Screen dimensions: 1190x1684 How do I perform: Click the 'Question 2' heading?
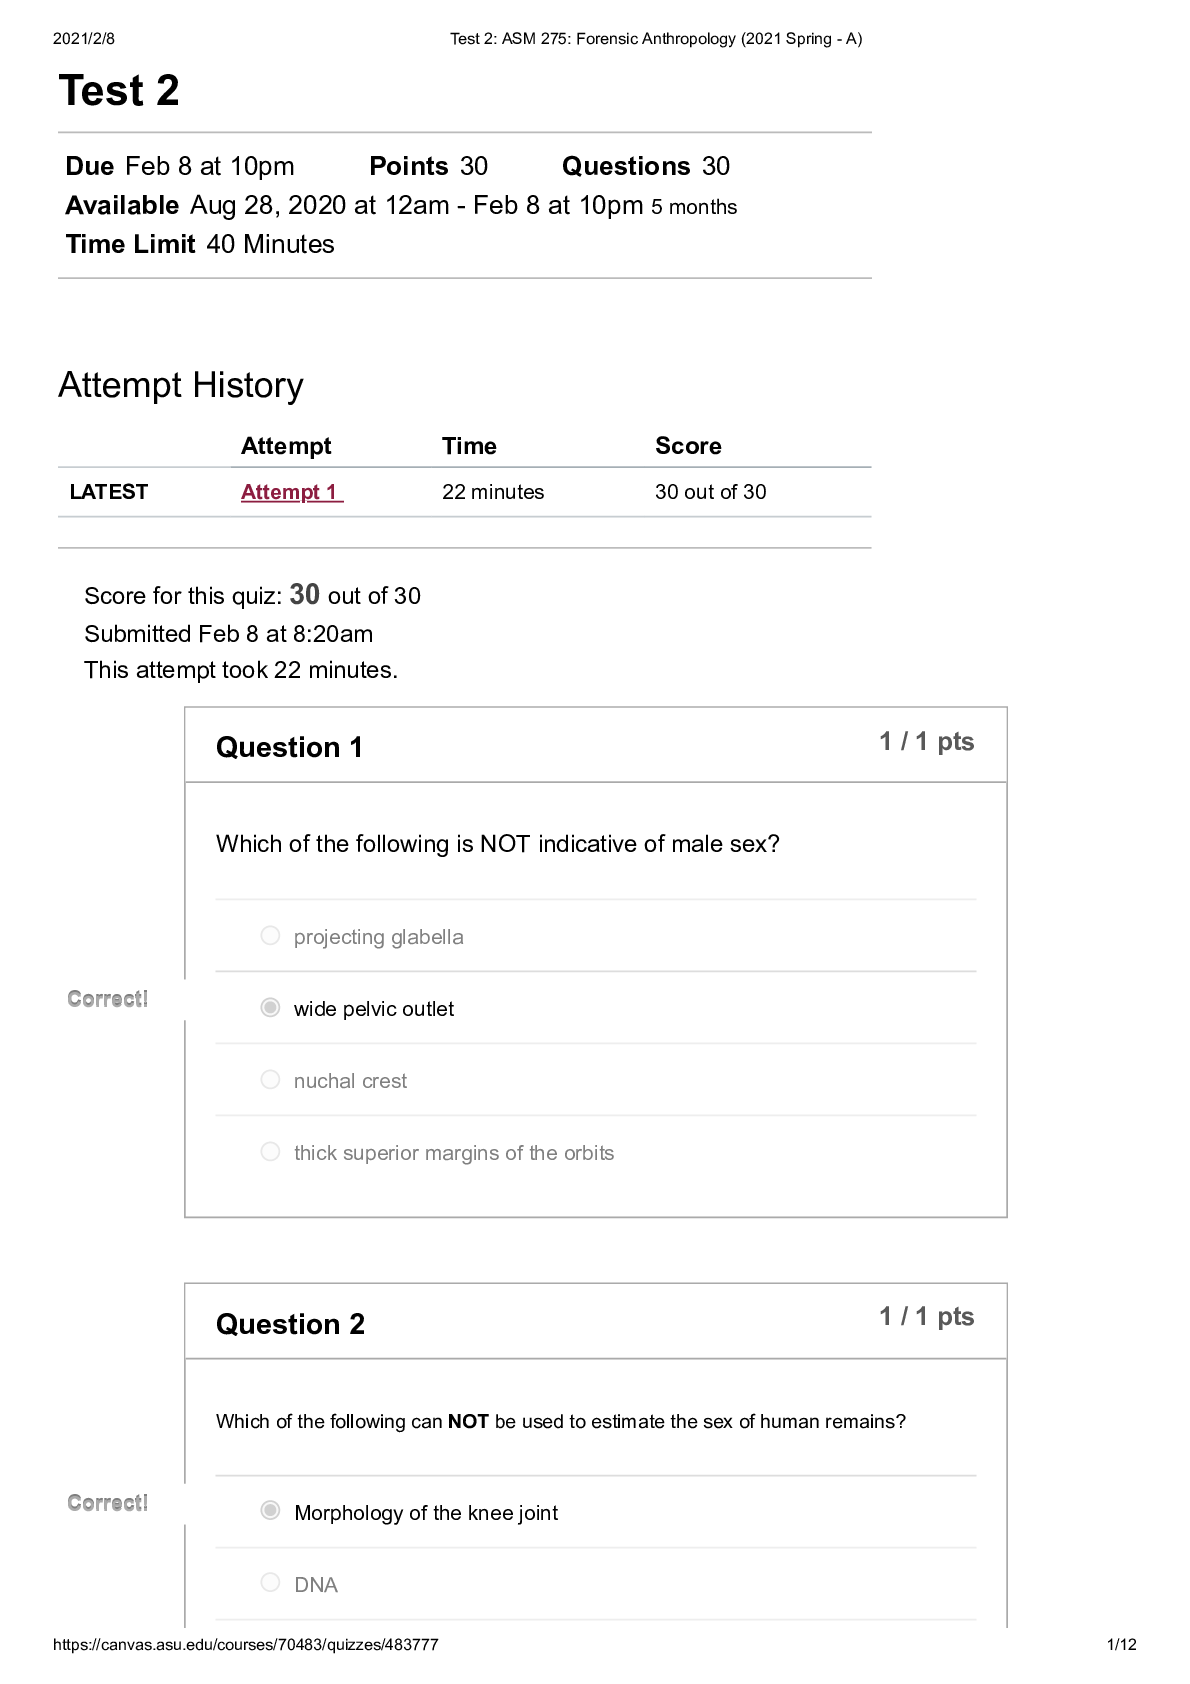point(290,1324)
